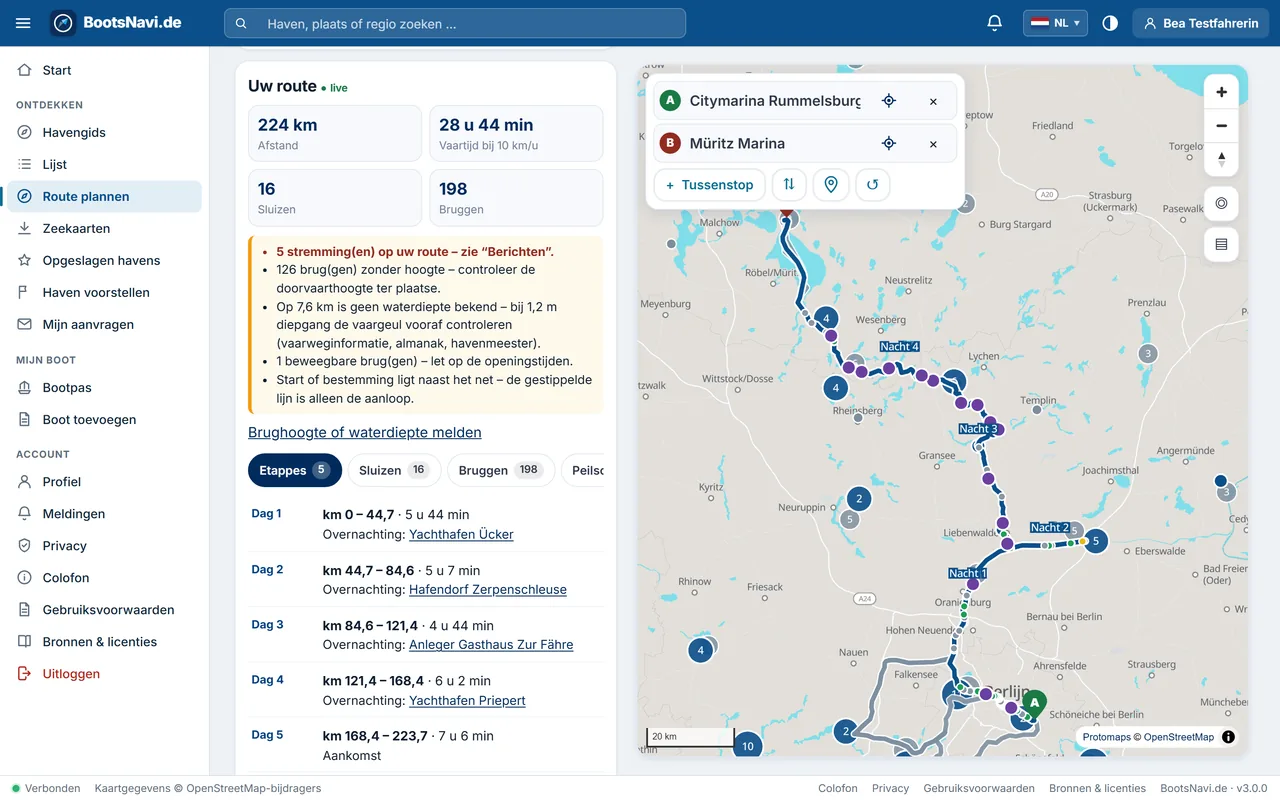Locate Citymarina Rummelsburg using its crosshair icon
Screen dimensions: 1280x800
(x=889, y=101)
